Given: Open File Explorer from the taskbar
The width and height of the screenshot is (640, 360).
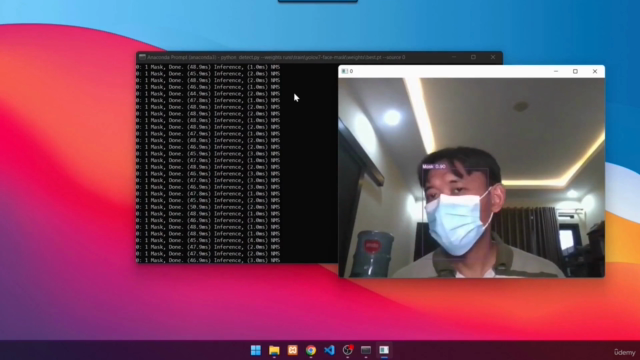Looking at the screenshot, I should [274, 350].
